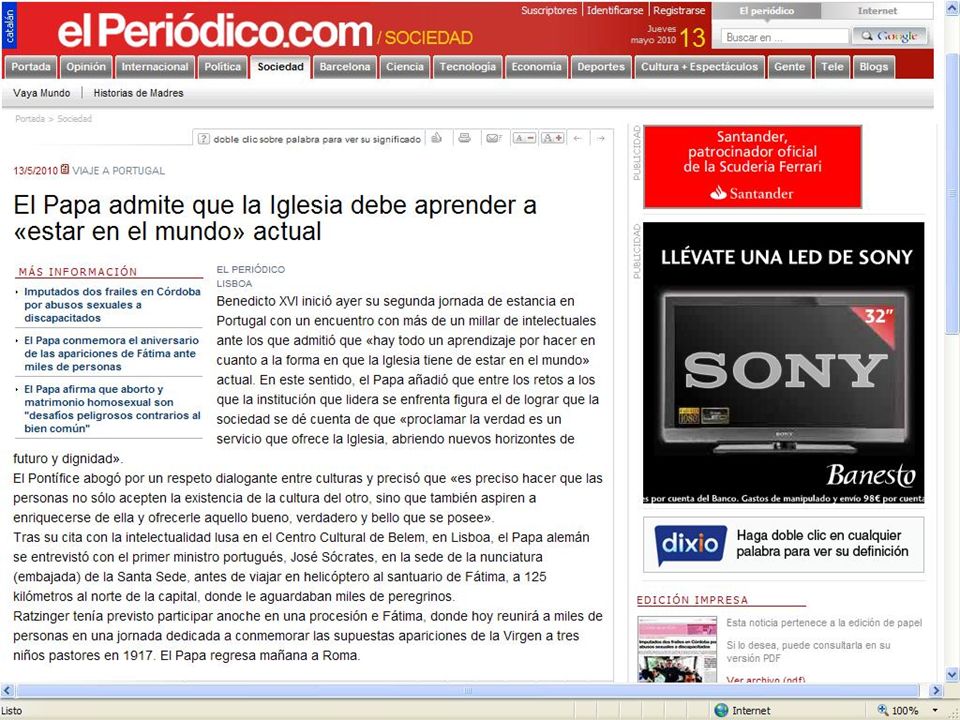The width and height of the screenshot is (960, 720).
Task: Print the article using the printer icon
Action: click(x=465, y=138)
